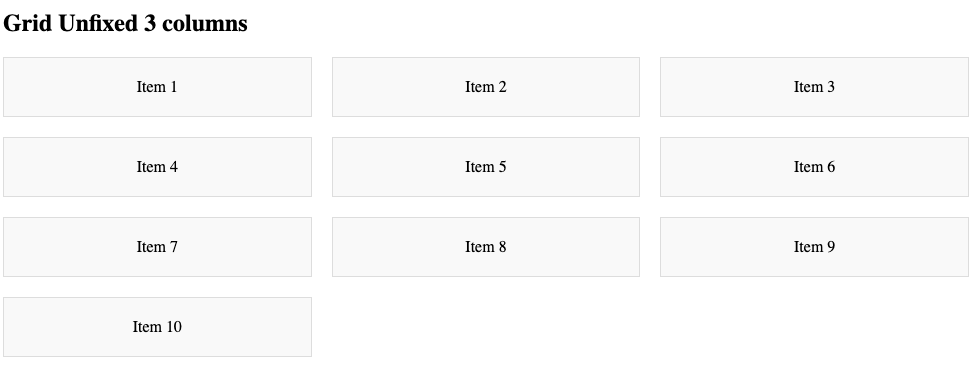Click the Item 7 box
975x383 pixels.
157,247
